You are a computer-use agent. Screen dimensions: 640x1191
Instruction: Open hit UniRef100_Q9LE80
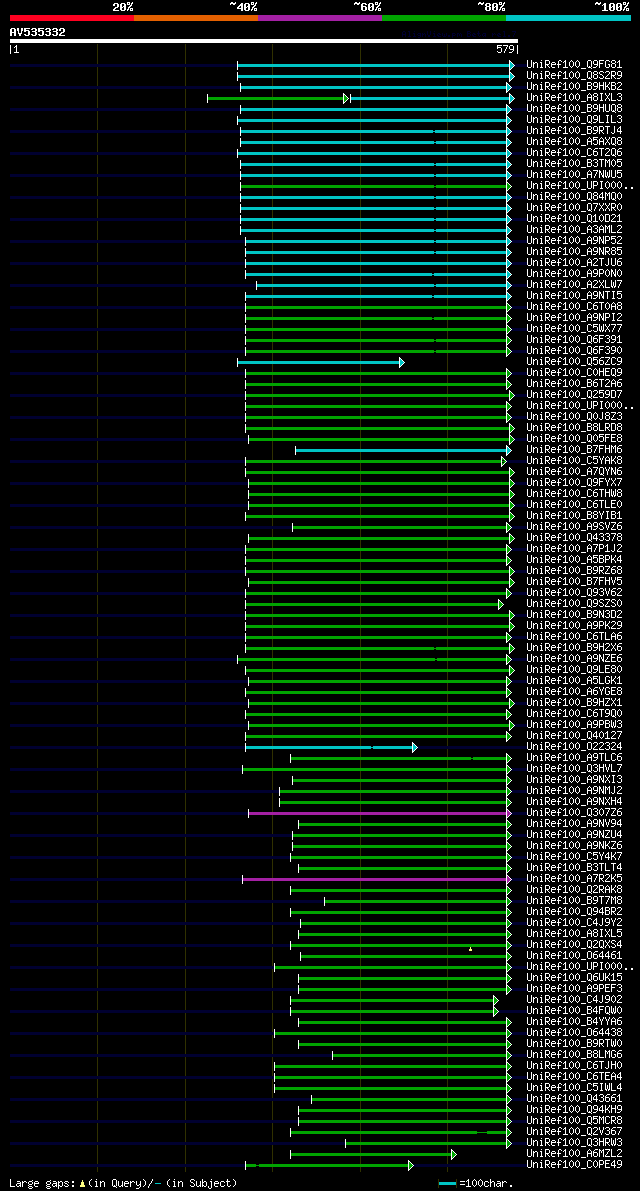(574, 670)
